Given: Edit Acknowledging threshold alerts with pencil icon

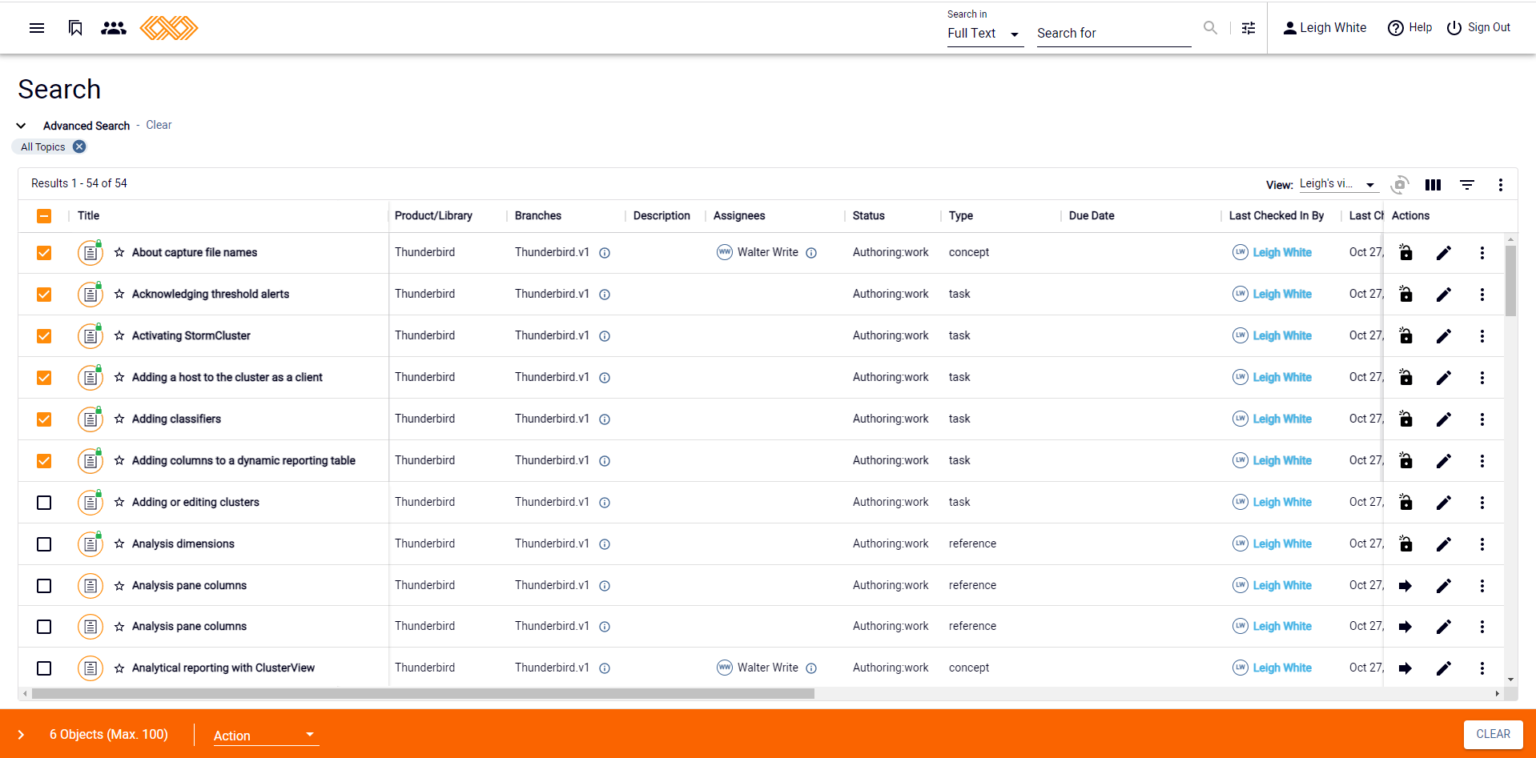Looking at the screenshot, I should point(1443,294).
